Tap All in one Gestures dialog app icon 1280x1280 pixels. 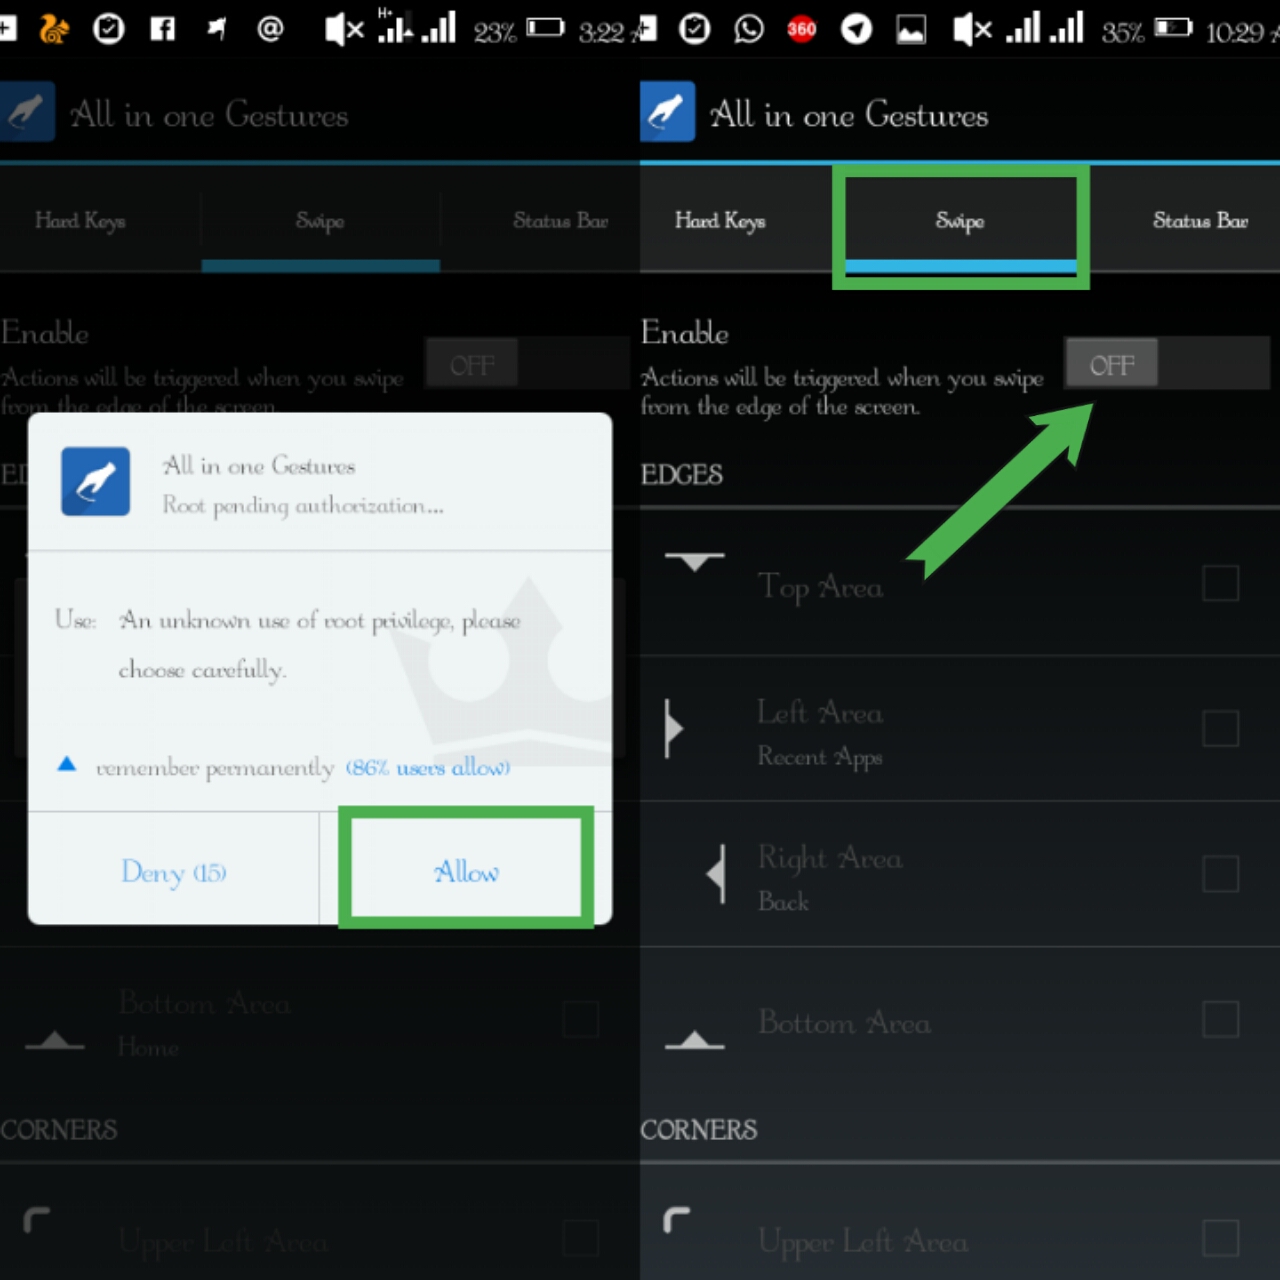pyautogui.click(x=95, y=481)
